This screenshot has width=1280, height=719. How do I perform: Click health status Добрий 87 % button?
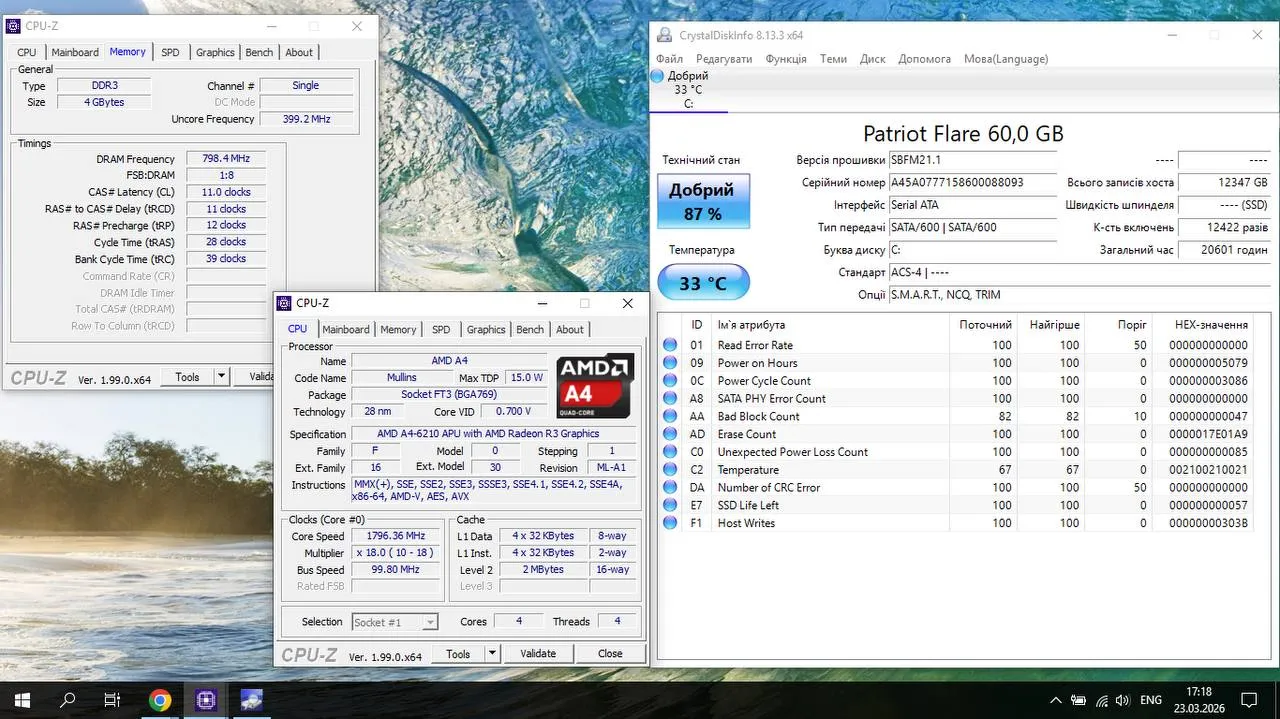[703, 201]
